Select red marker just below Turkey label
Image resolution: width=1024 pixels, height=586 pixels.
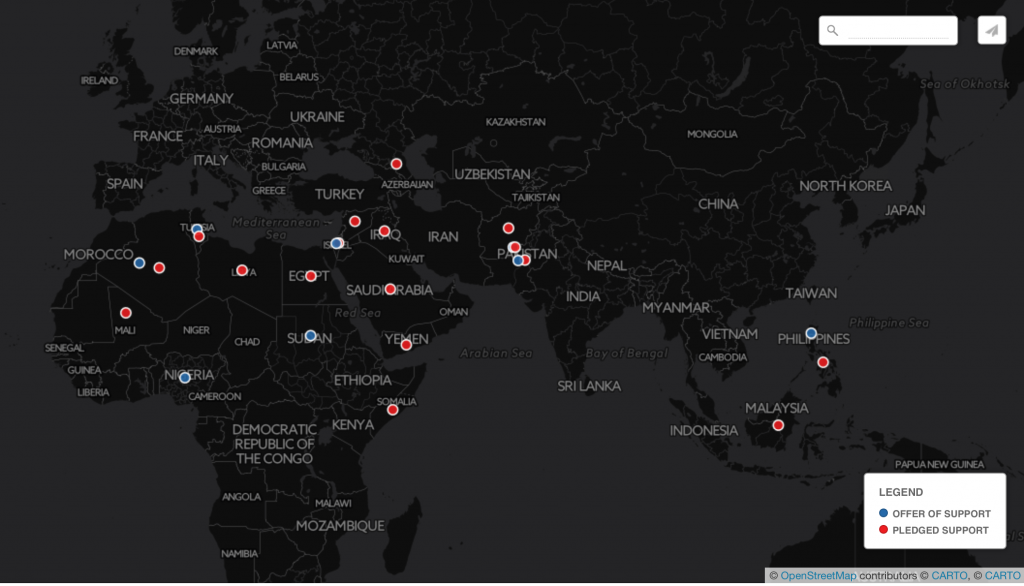pyautogui.click(x=355, y=221)
